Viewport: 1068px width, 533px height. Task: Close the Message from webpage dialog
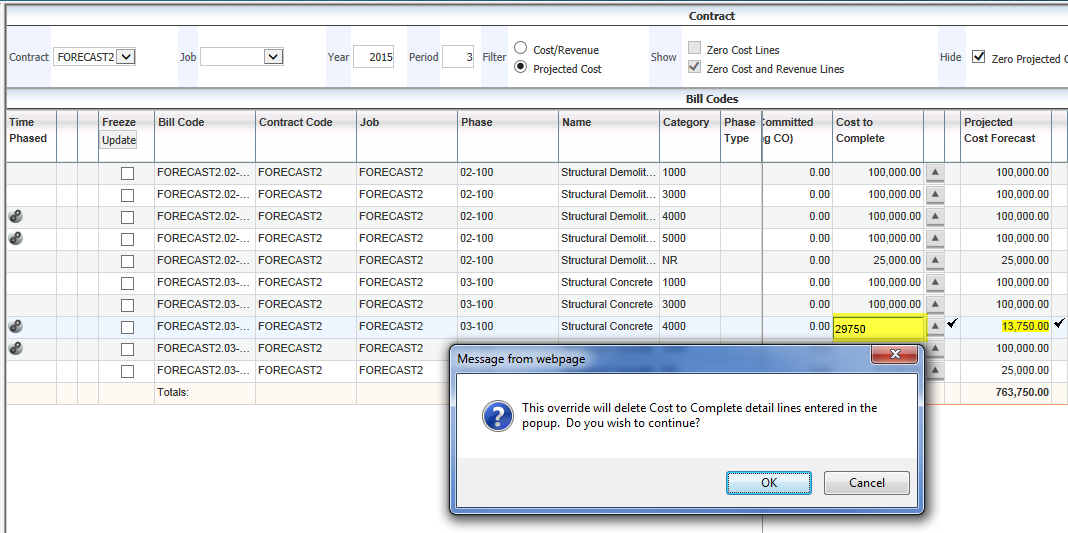[895, 355]
